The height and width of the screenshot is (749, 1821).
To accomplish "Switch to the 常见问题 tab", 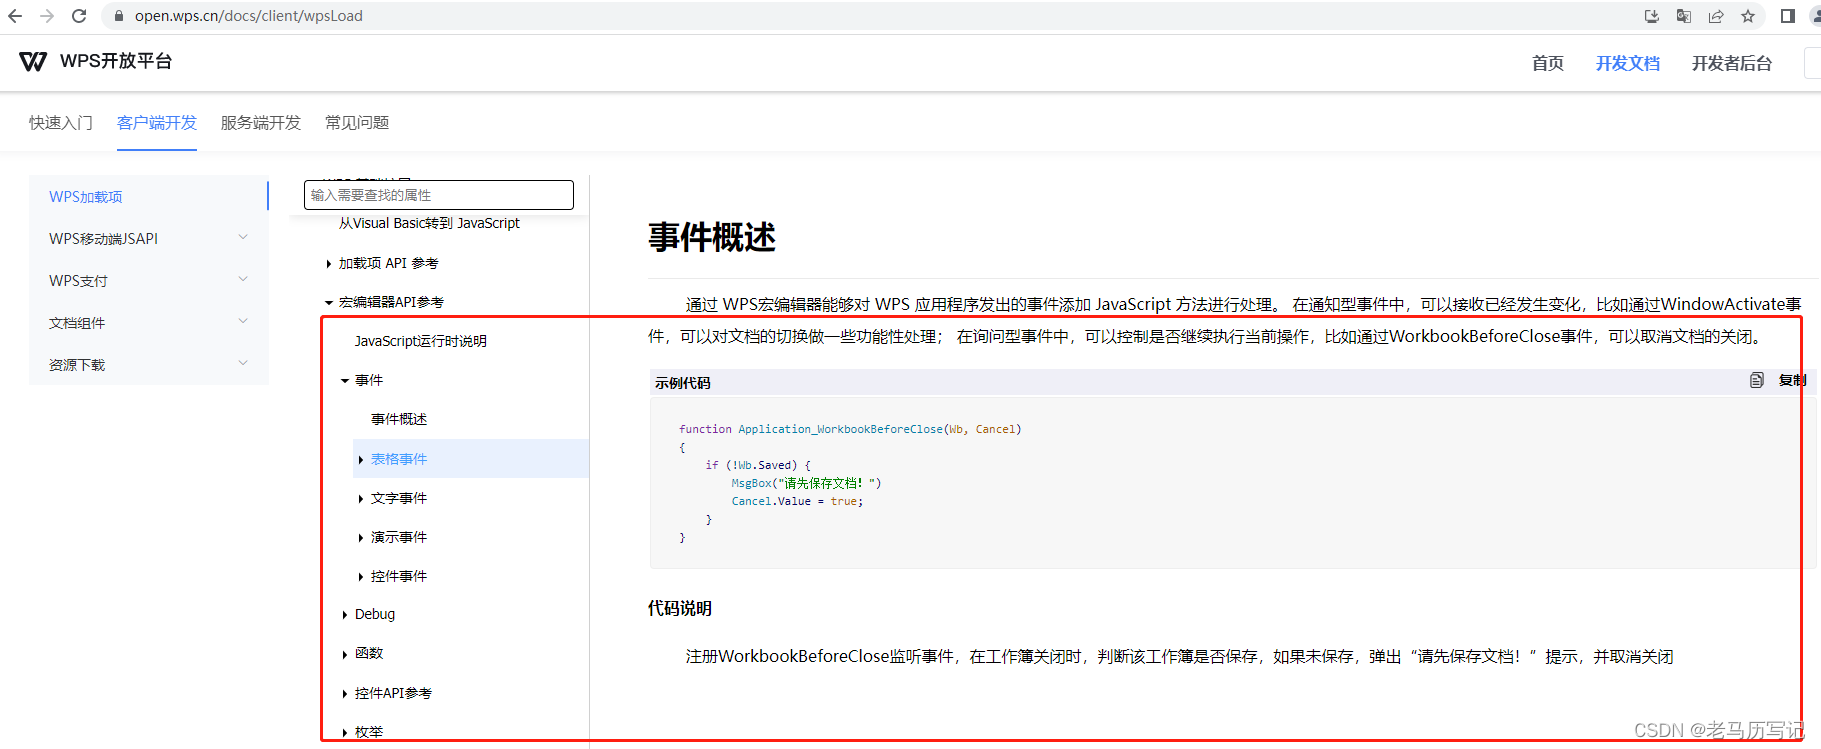I will click(357, 122).
